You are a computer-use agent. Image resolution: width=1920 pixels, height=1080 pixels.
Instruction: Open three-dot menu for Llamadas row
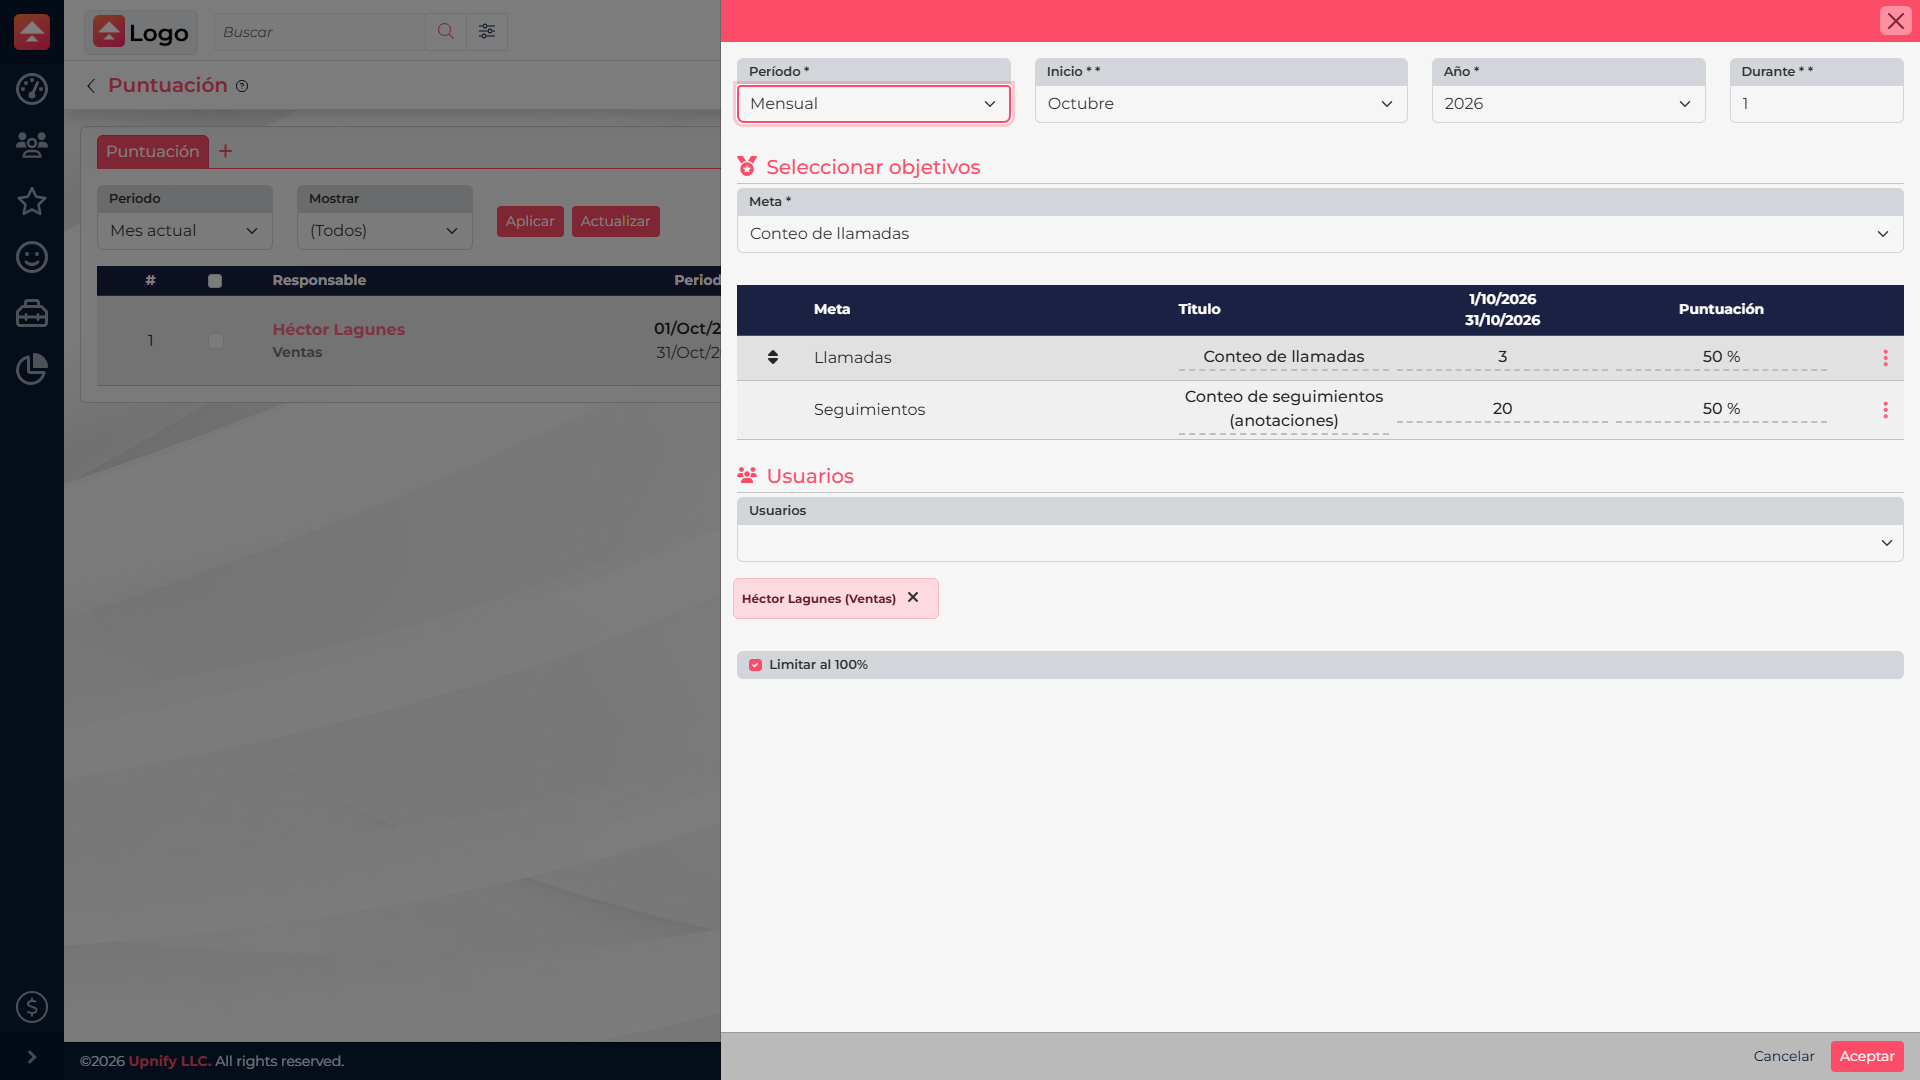(x=1886, y=358)
